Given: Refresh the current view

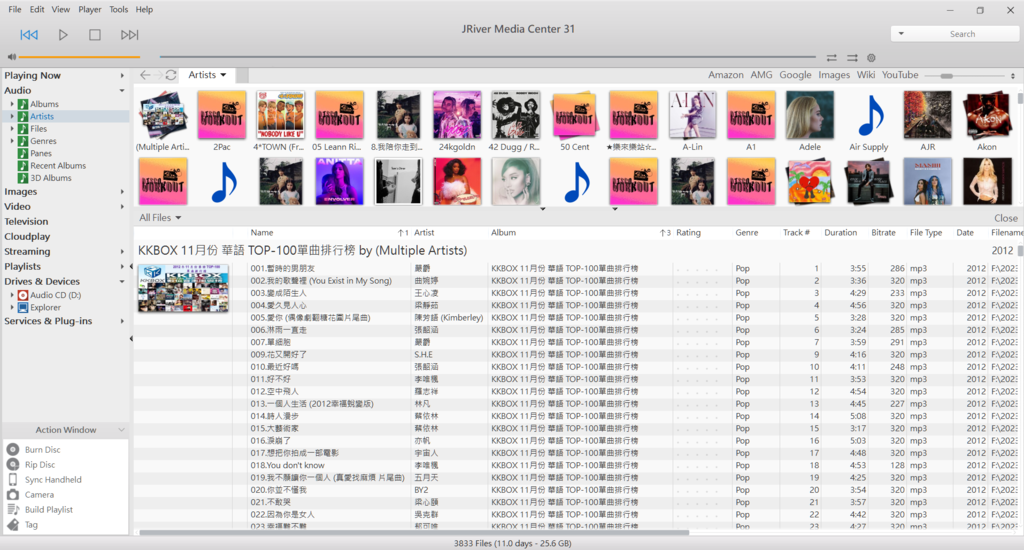Looking at the screenshot, I should tap(171, 75).
